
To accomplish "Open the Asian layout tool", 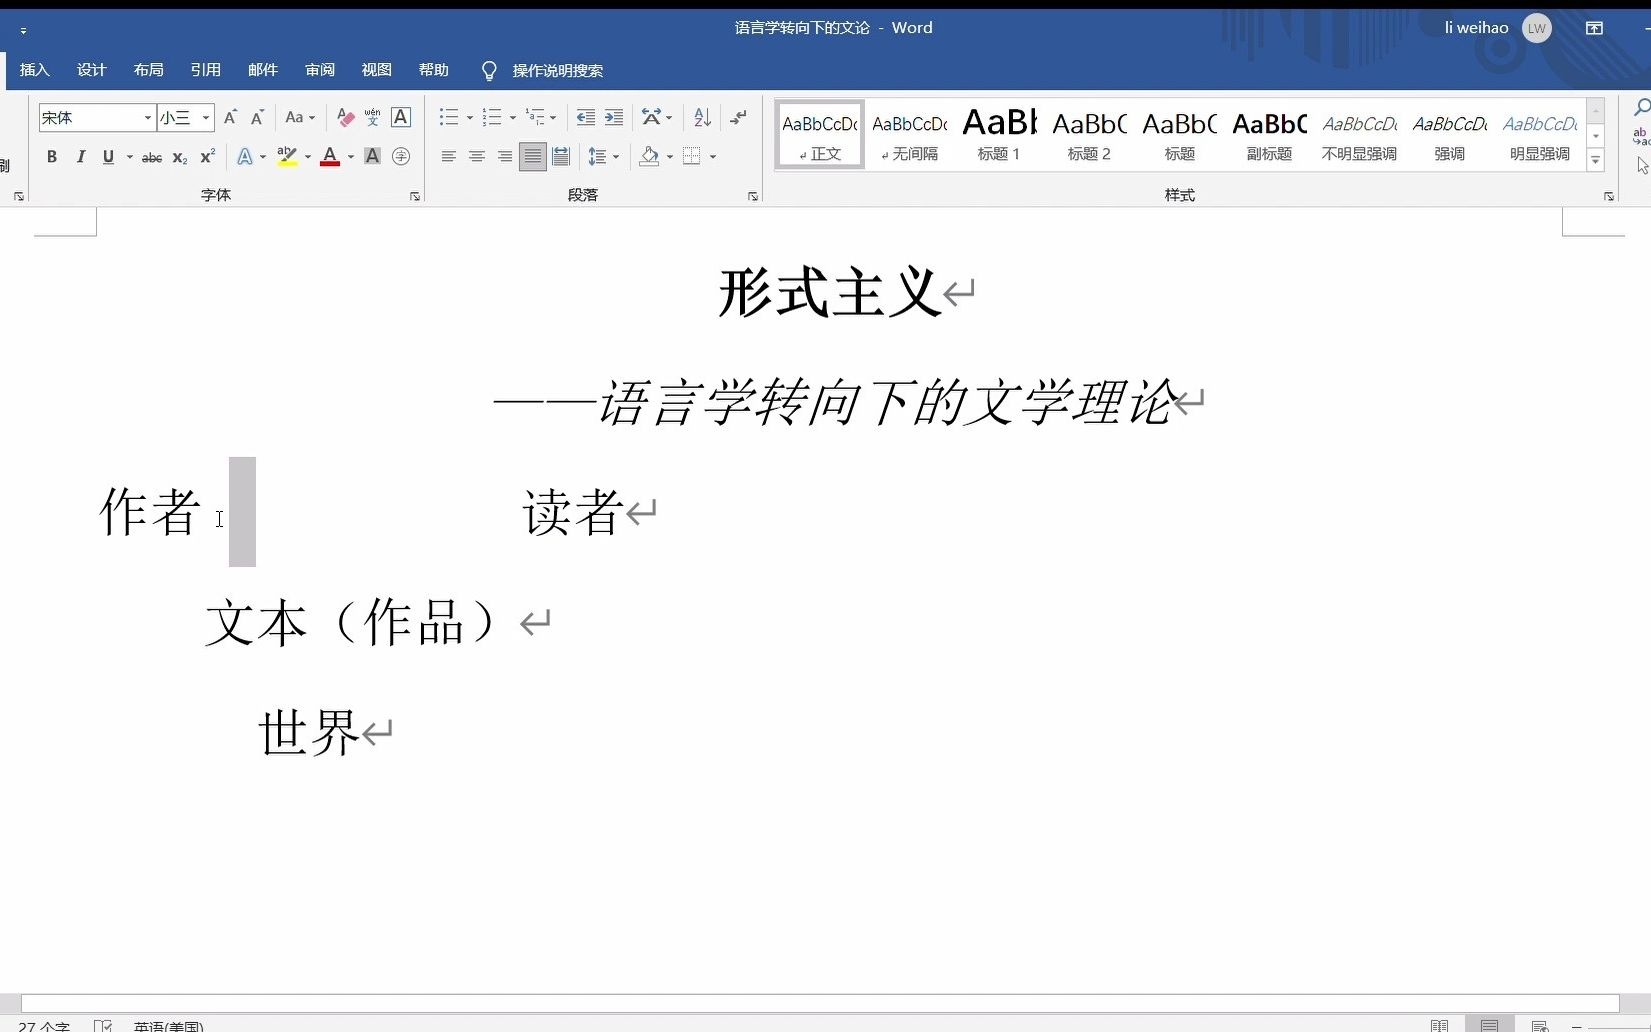I will [651, 117].
